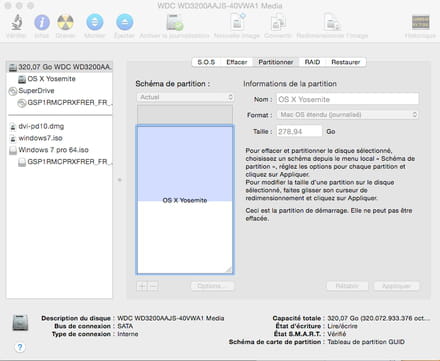Viewport: 440px width, 361px height.
Task: Click the hard drive icon beside Description du disque
Action: click(20, 322)
